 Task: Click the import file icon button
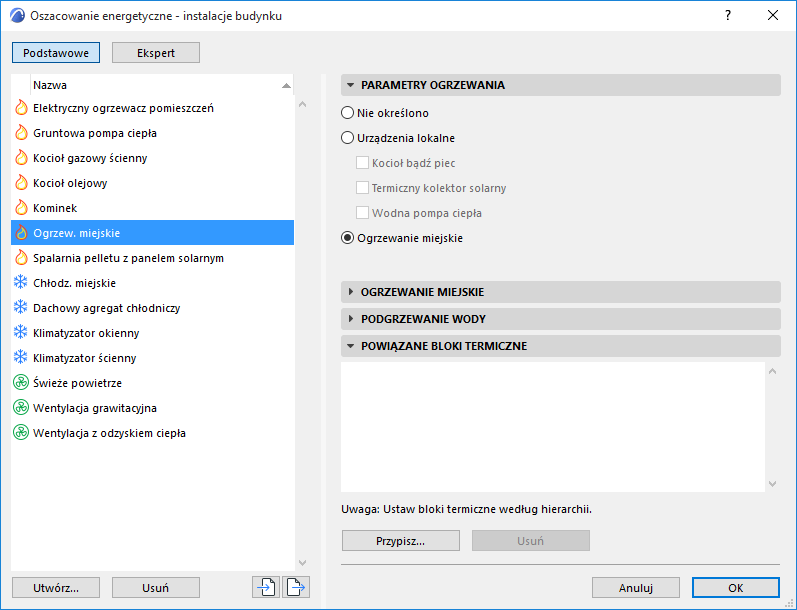point(266,587)
